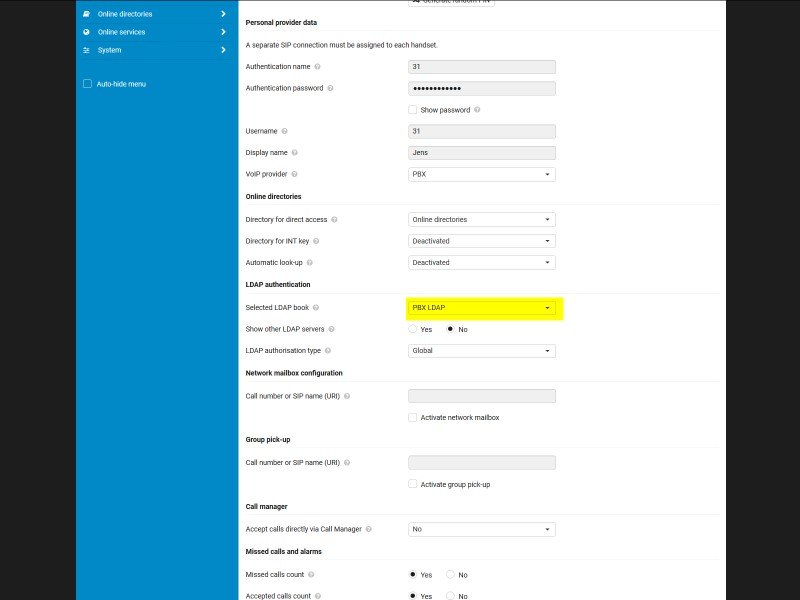This screenshot has width=800, height=600.
Task: Click help icon next to Show password
Action: click(x=477, y=110)
